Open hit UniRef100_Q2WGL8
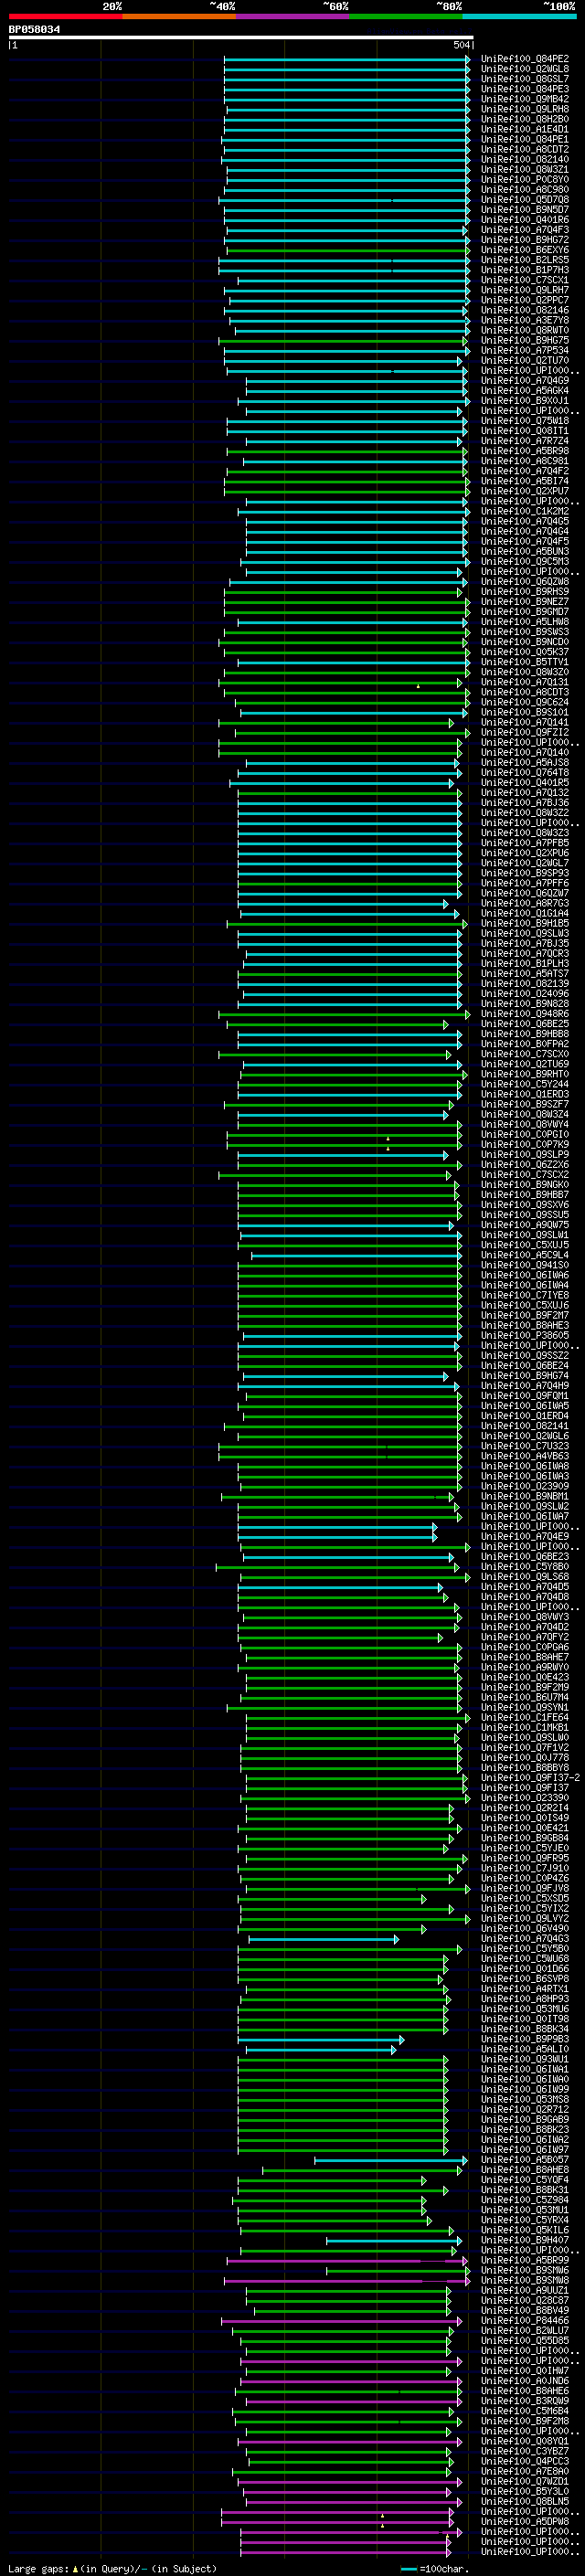 [525, 69]
